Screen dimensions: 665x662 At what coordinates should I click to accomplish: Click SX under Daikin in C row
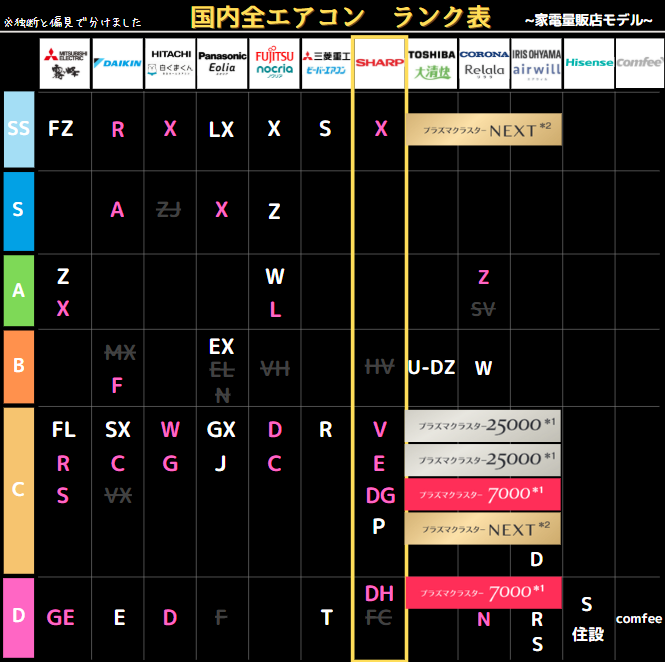tap(117, 430)
